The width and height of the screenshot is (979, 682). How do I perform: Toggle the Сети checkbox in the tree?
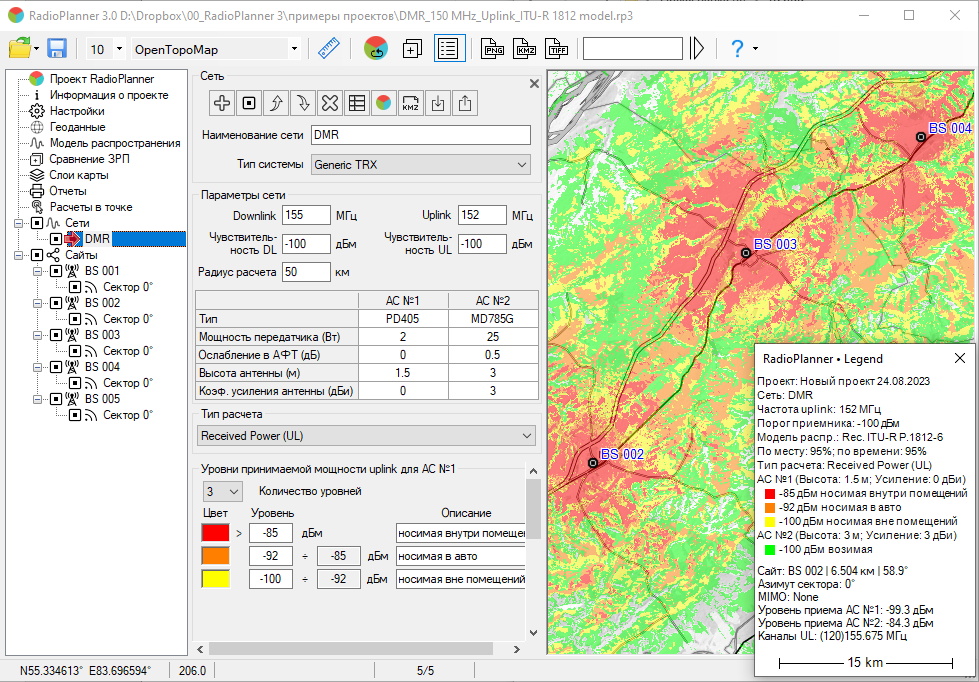[37, 223]
